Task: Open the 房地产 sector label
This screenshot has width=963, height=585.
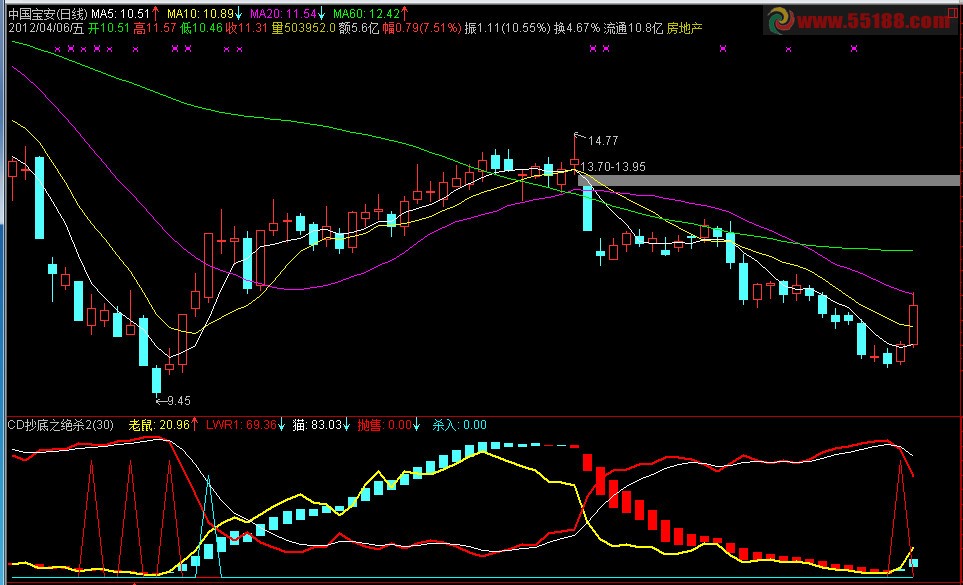Action: tap(684, 28)
